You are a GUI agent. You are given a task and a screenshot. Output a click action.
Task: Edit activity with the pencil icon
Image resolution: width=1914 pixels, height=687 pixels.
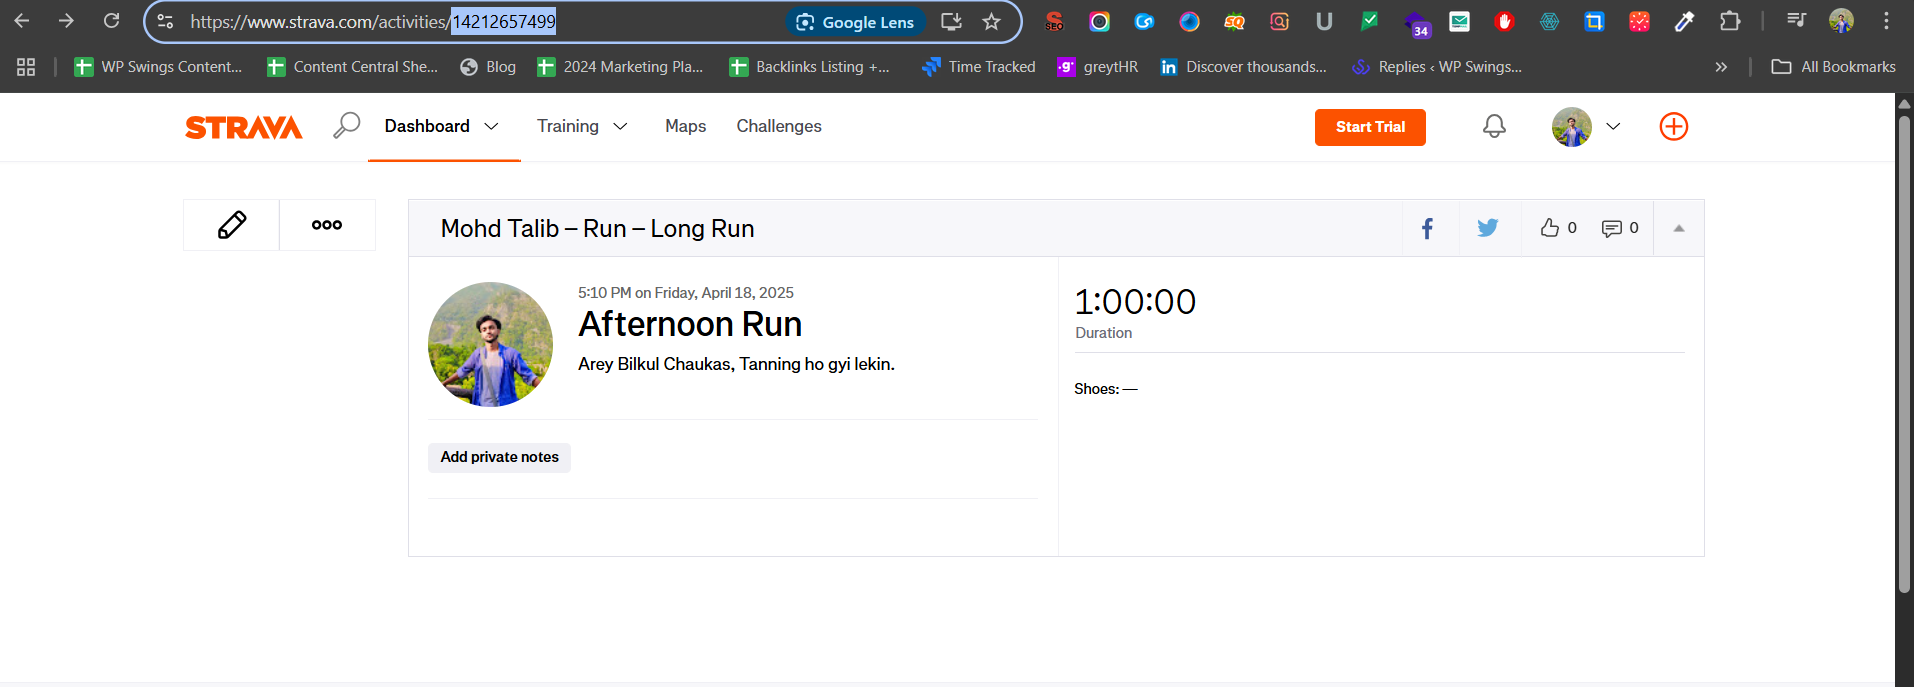[x=232, y=225]
